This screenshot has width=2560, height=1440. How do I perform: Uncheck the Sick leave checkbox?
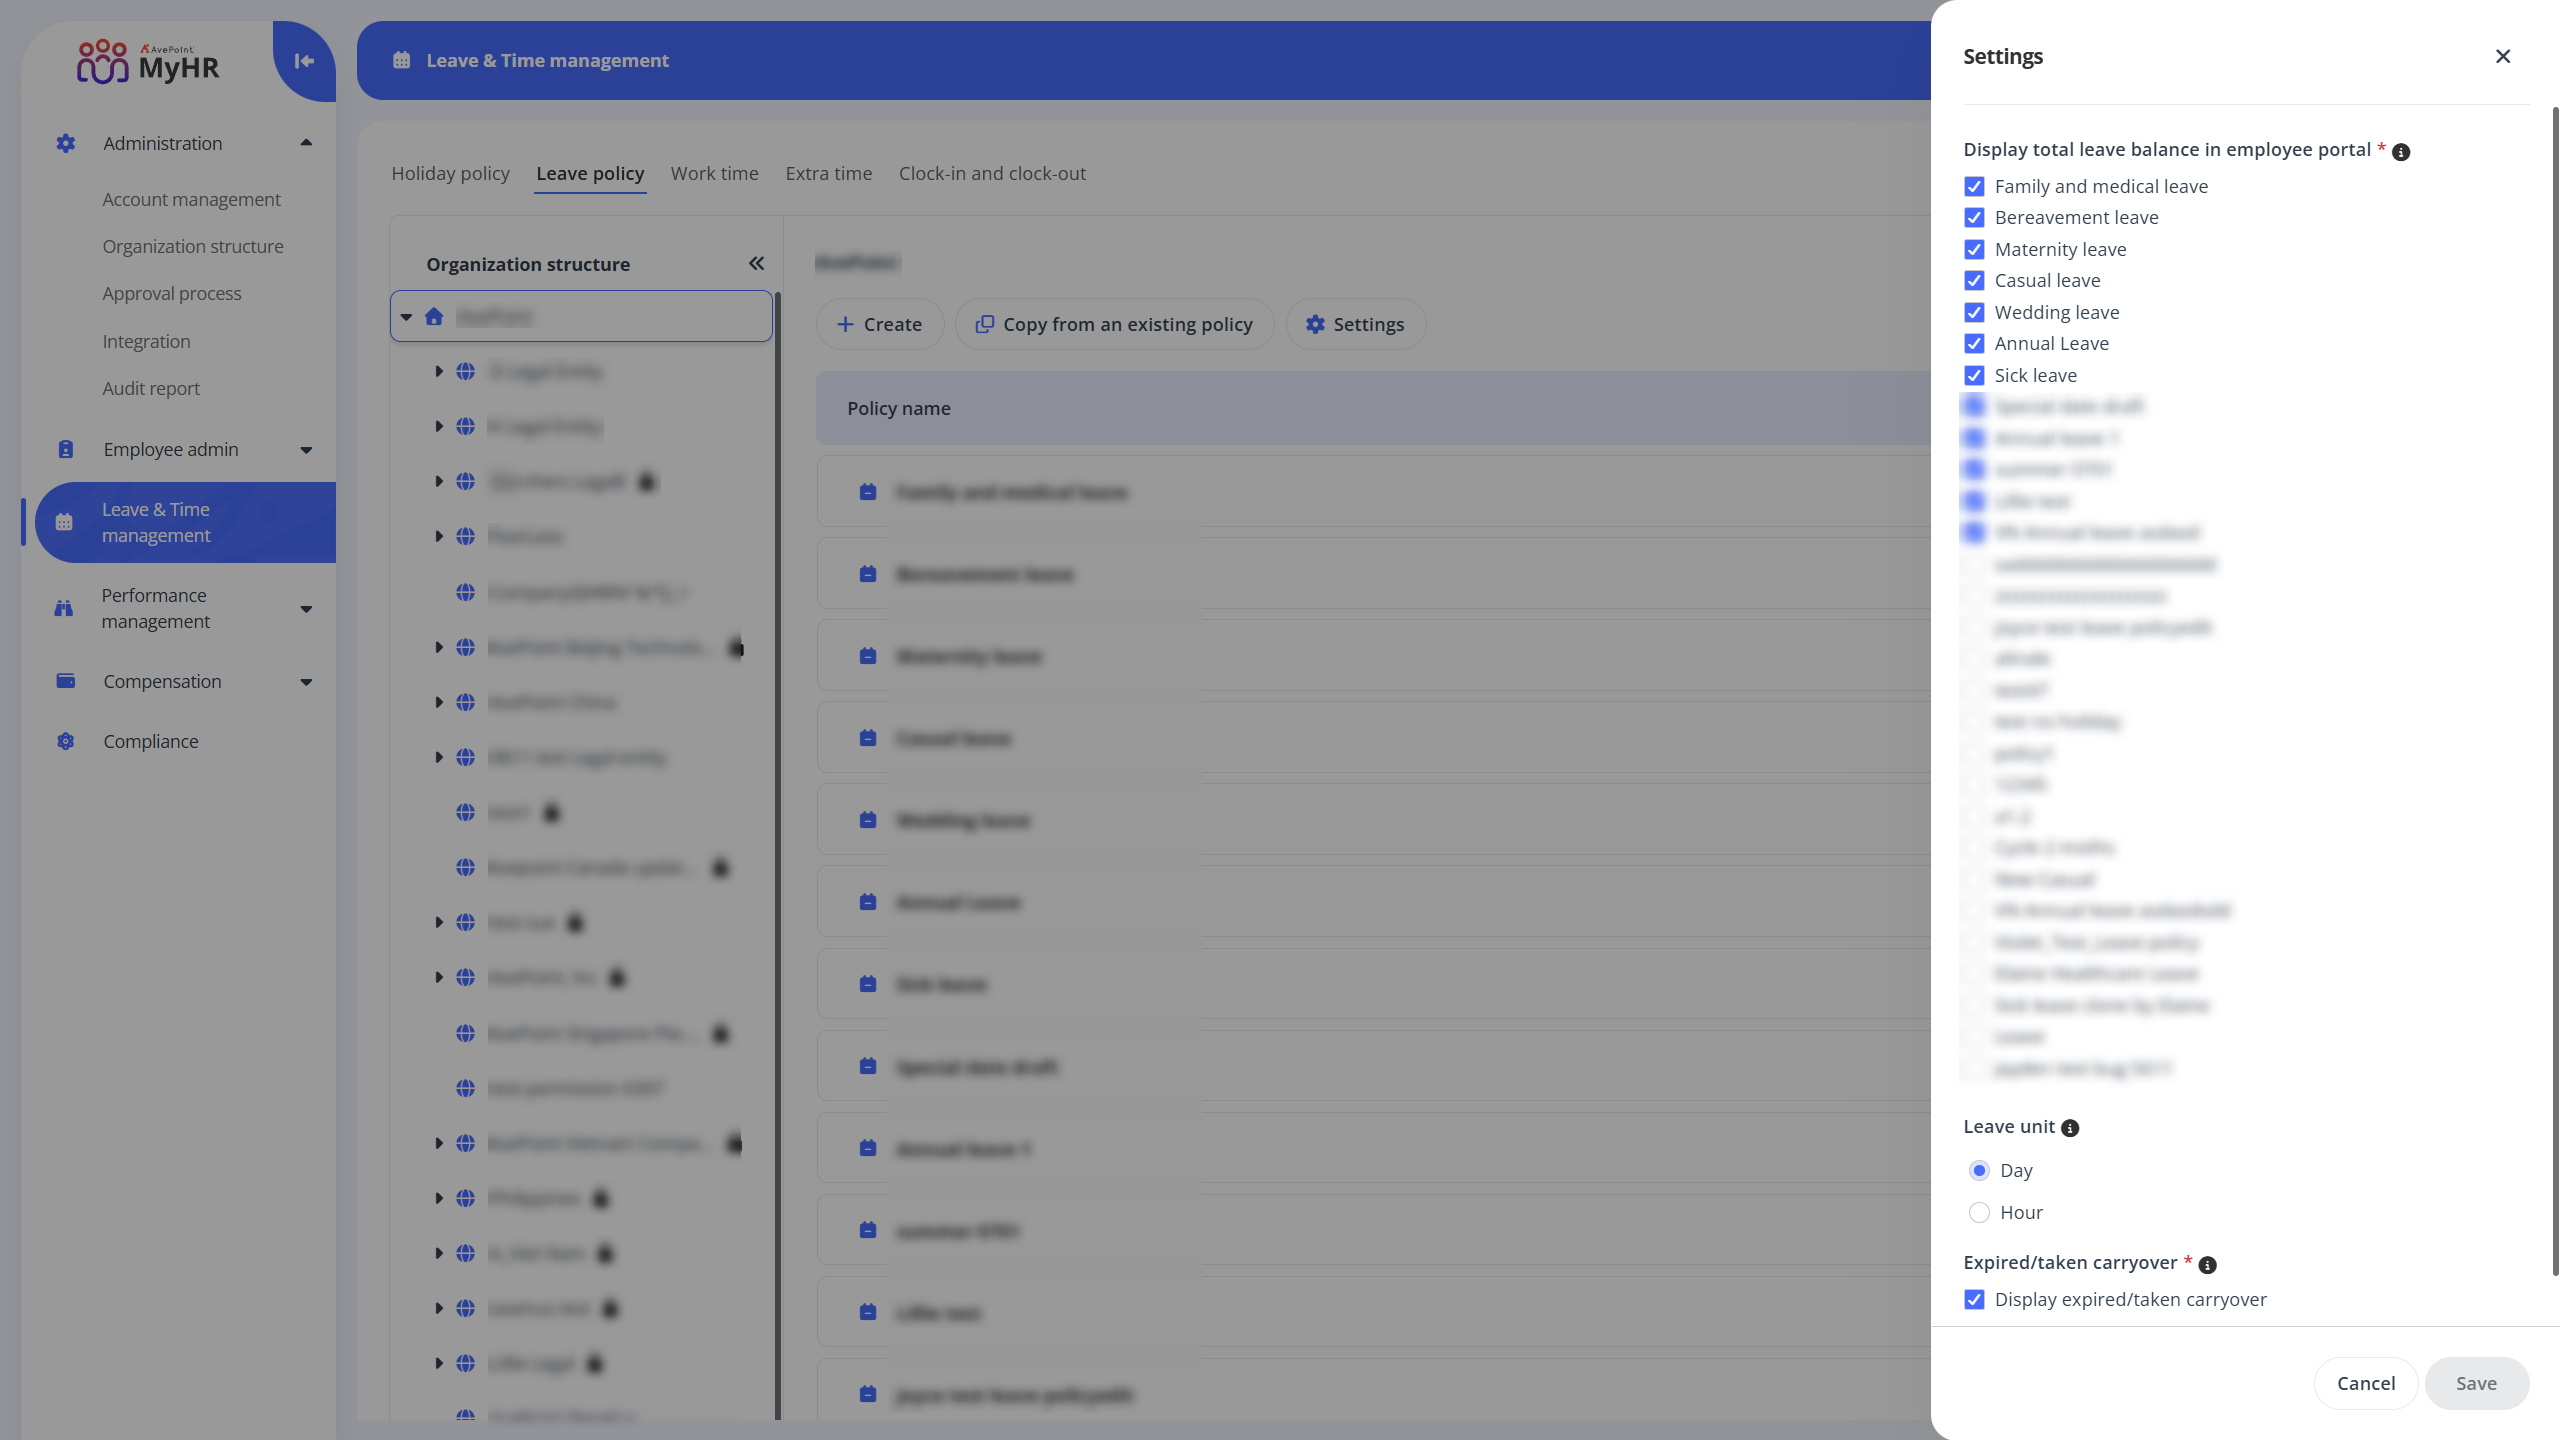pos(1975,375)
